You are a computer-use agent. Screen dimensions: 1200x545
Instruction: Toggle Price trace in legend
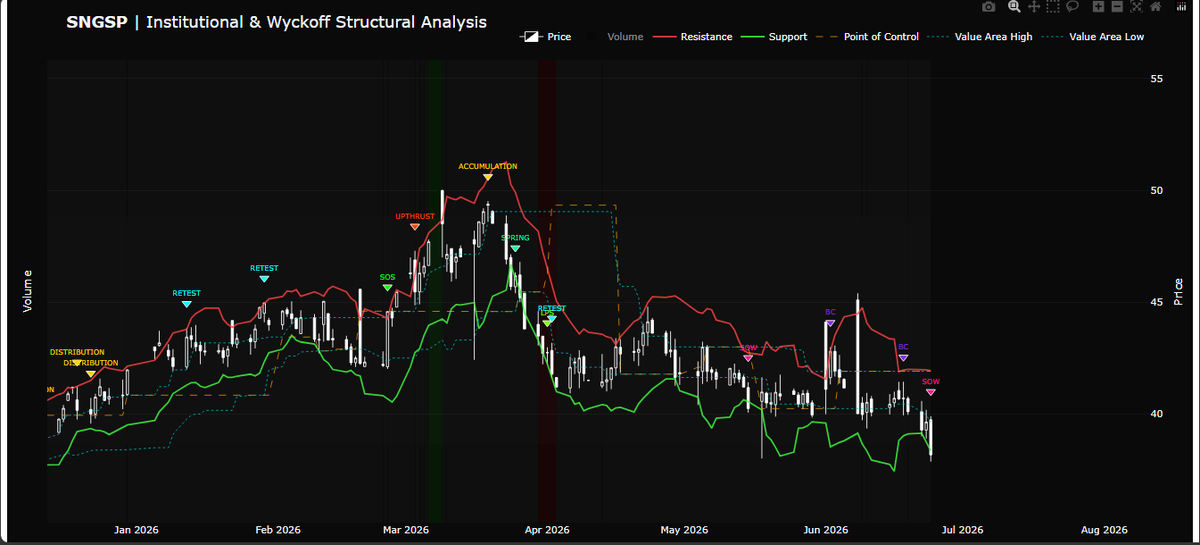546,37
